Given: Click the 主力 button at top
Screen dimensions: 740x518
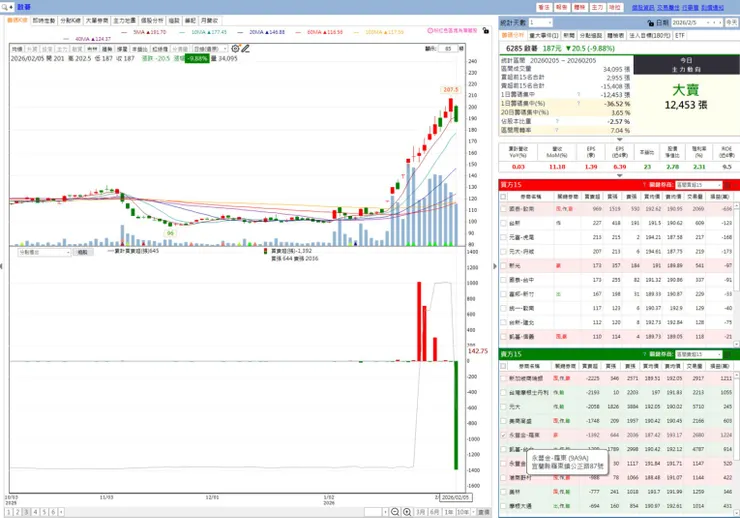Looking at the screenshot, I should coord(597,8).
